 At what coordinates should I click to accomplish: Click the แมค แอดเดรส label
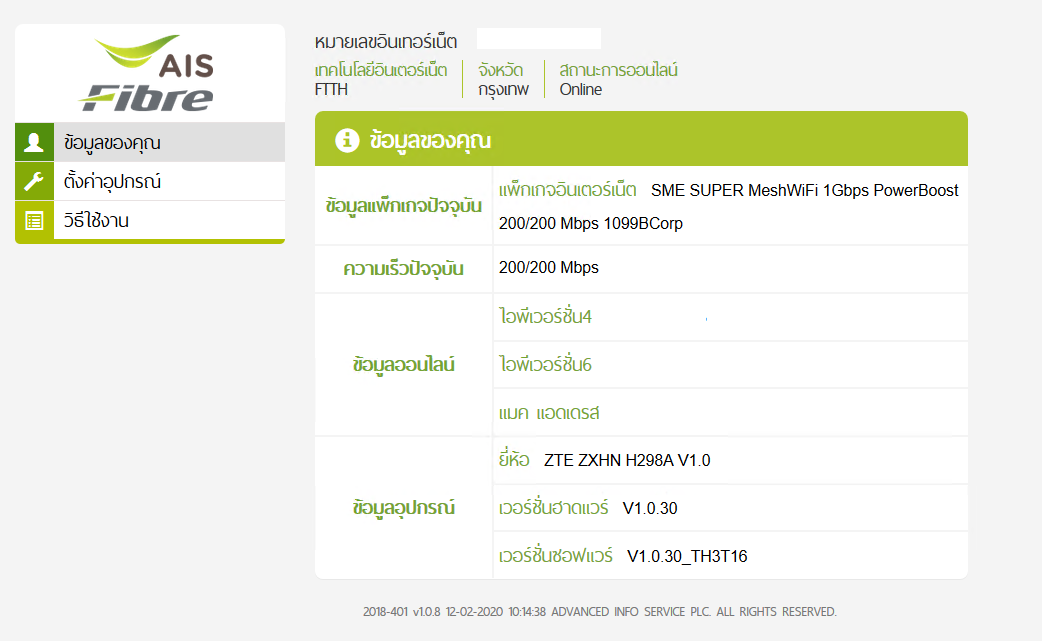tap(549, 413)
